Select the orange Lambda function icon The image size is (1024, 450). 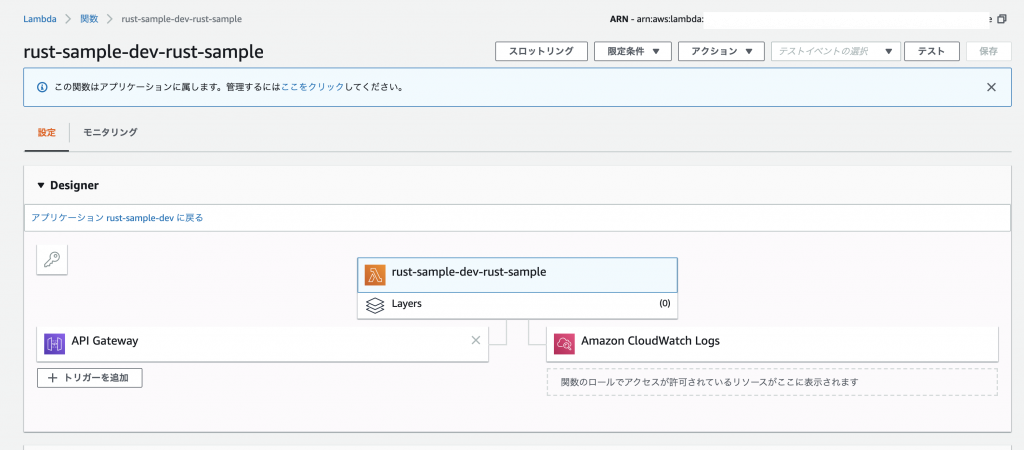(375, 275)
